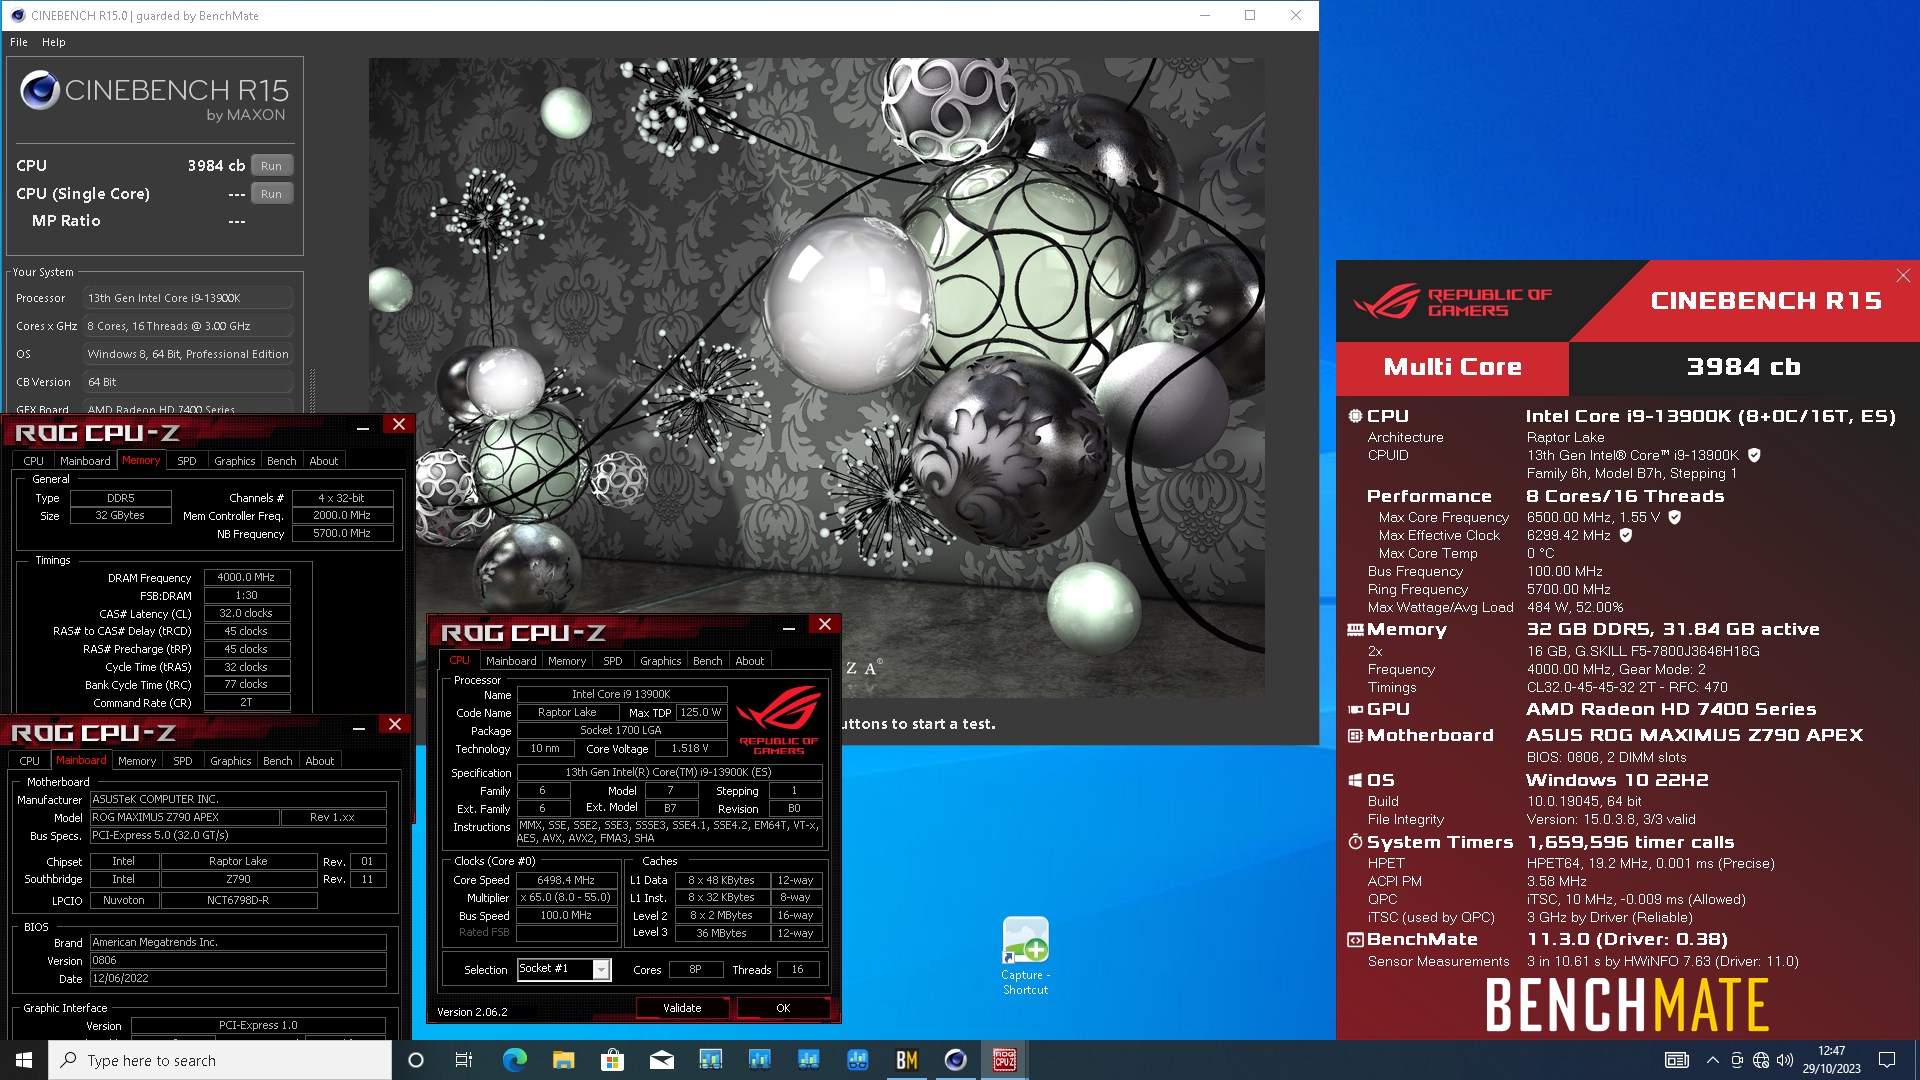Screen dimensions: 1920x1080
Task: Switch to SPD tab in CPU-Z Memory window
Action: pos(187,461)
